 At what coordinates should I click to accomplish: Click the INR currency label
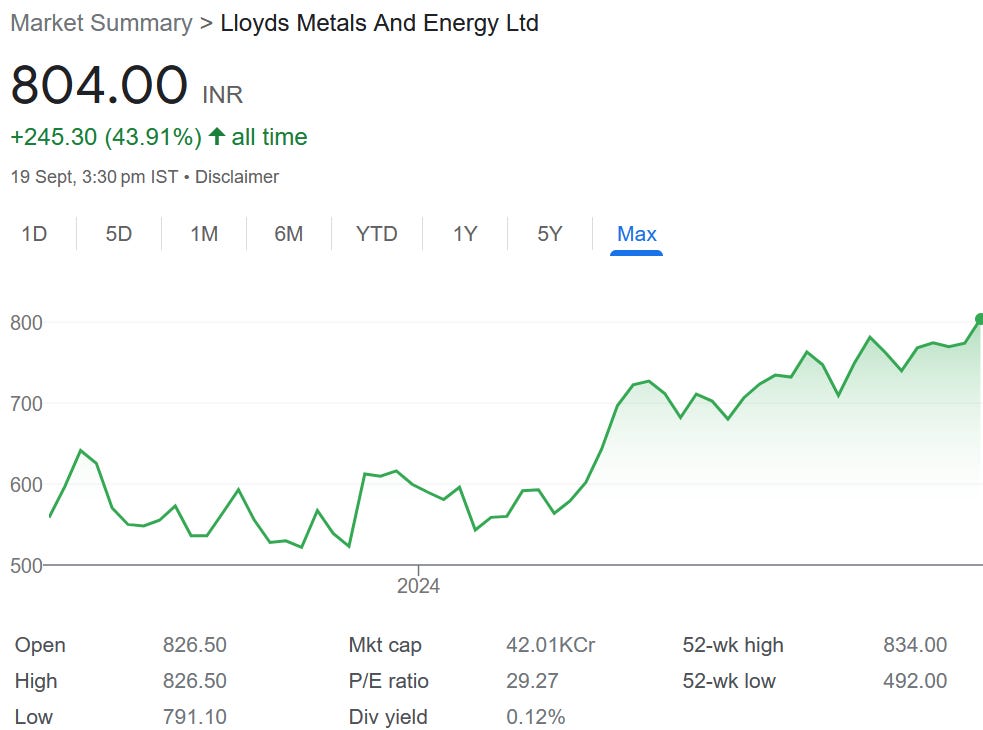(x=223, y=95)
